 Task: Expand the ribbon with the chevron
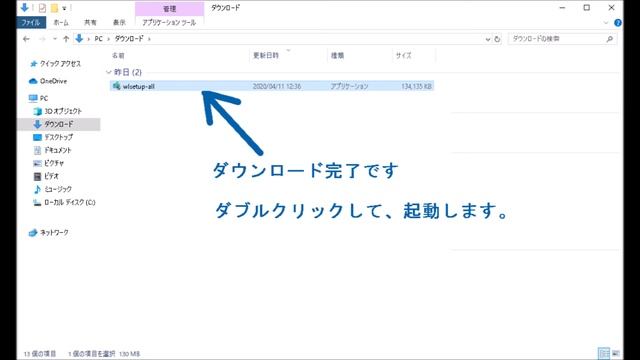coord(606,23)
